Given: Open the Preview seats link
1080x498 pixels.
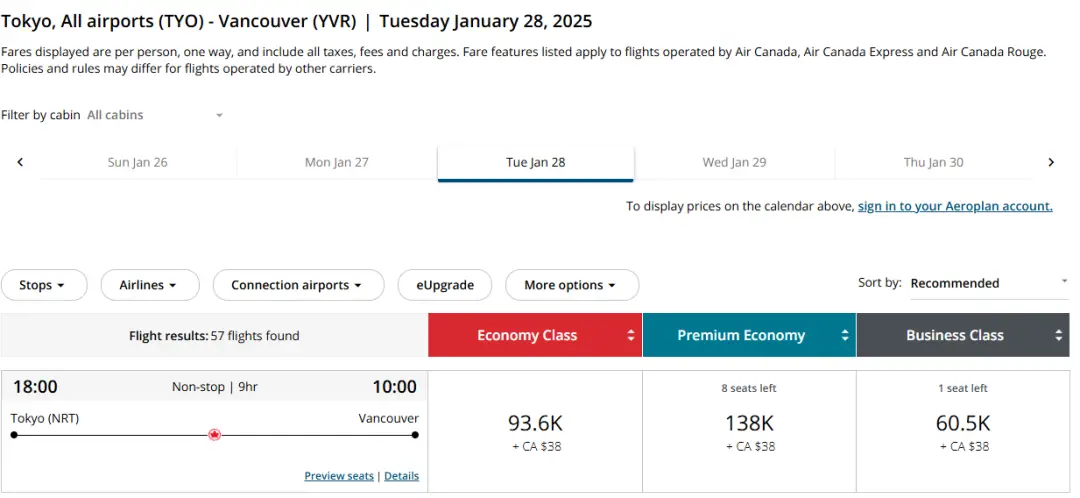Looking at the screenshot, I should click(339, 476).
